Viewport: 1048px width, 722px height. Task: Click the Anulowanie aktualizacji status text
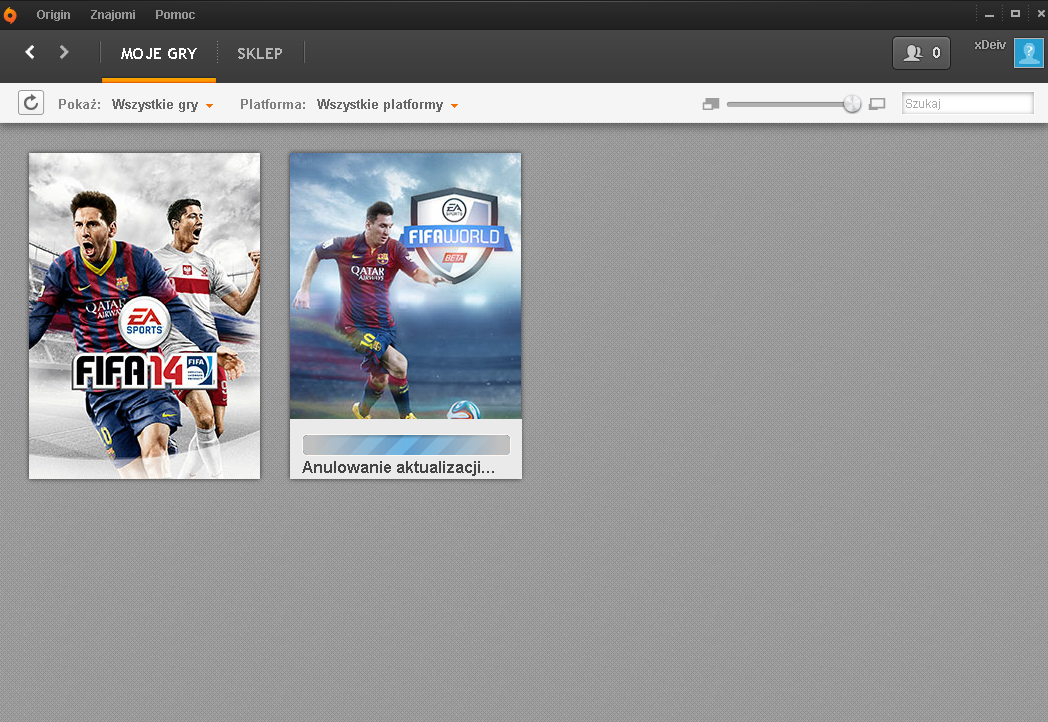pyautogui.click(x=398, y=467)
